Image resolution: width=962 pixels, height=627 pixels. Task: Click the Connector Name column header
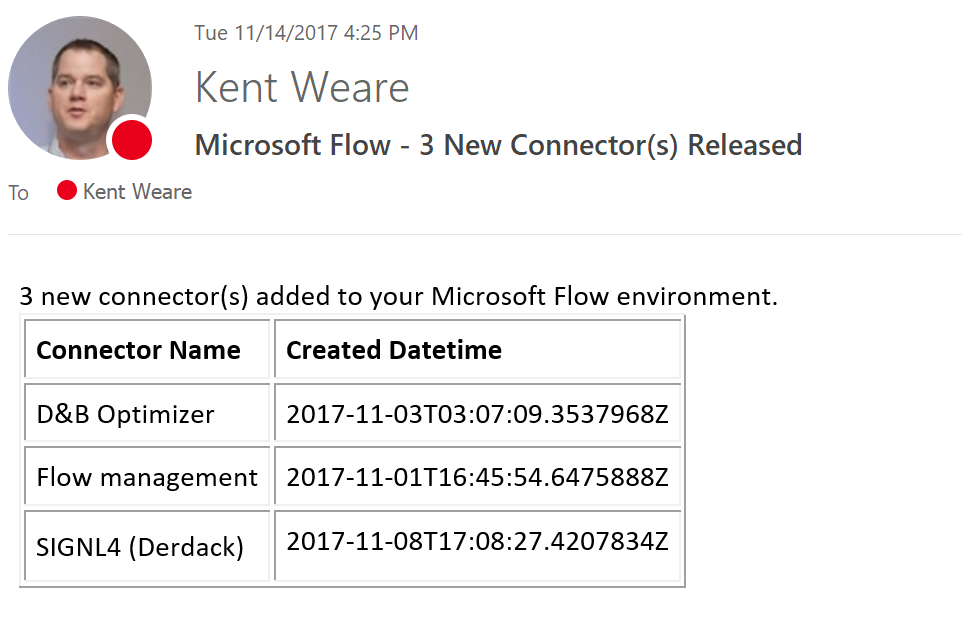[x=138, y=350]
